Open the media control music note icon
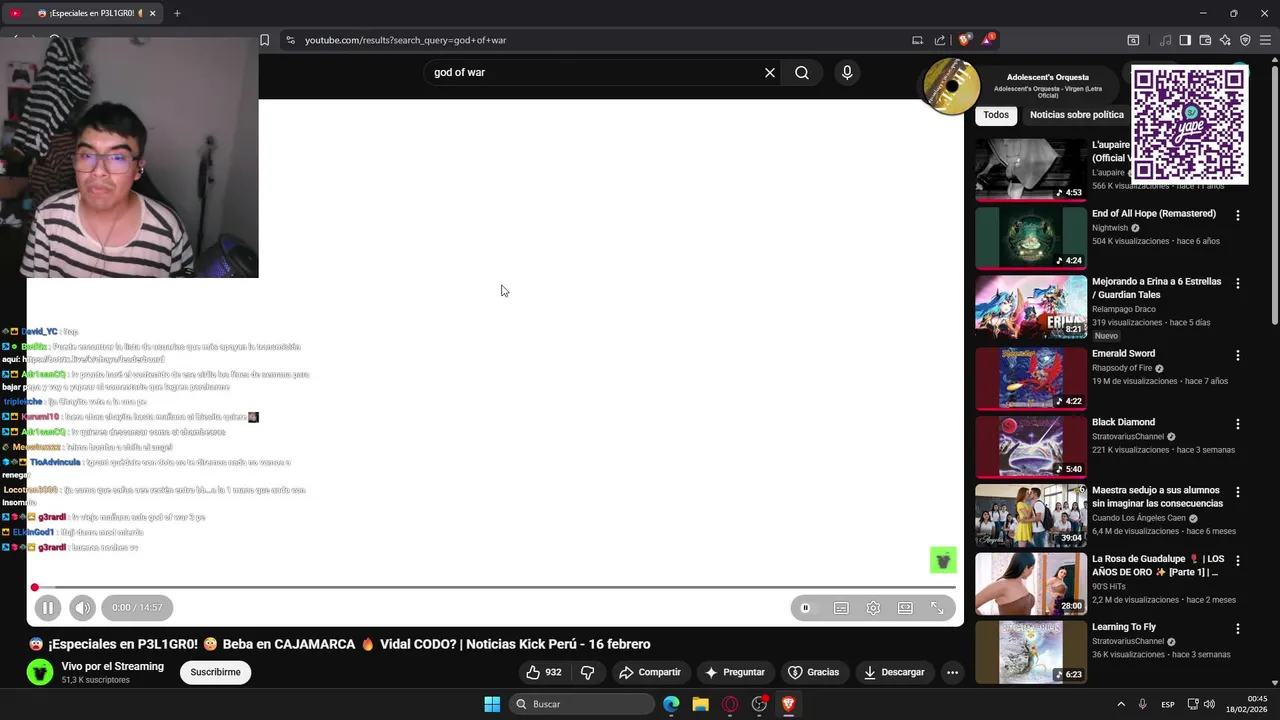Viewport: 1280px width, 720px height. (1165, 40)
